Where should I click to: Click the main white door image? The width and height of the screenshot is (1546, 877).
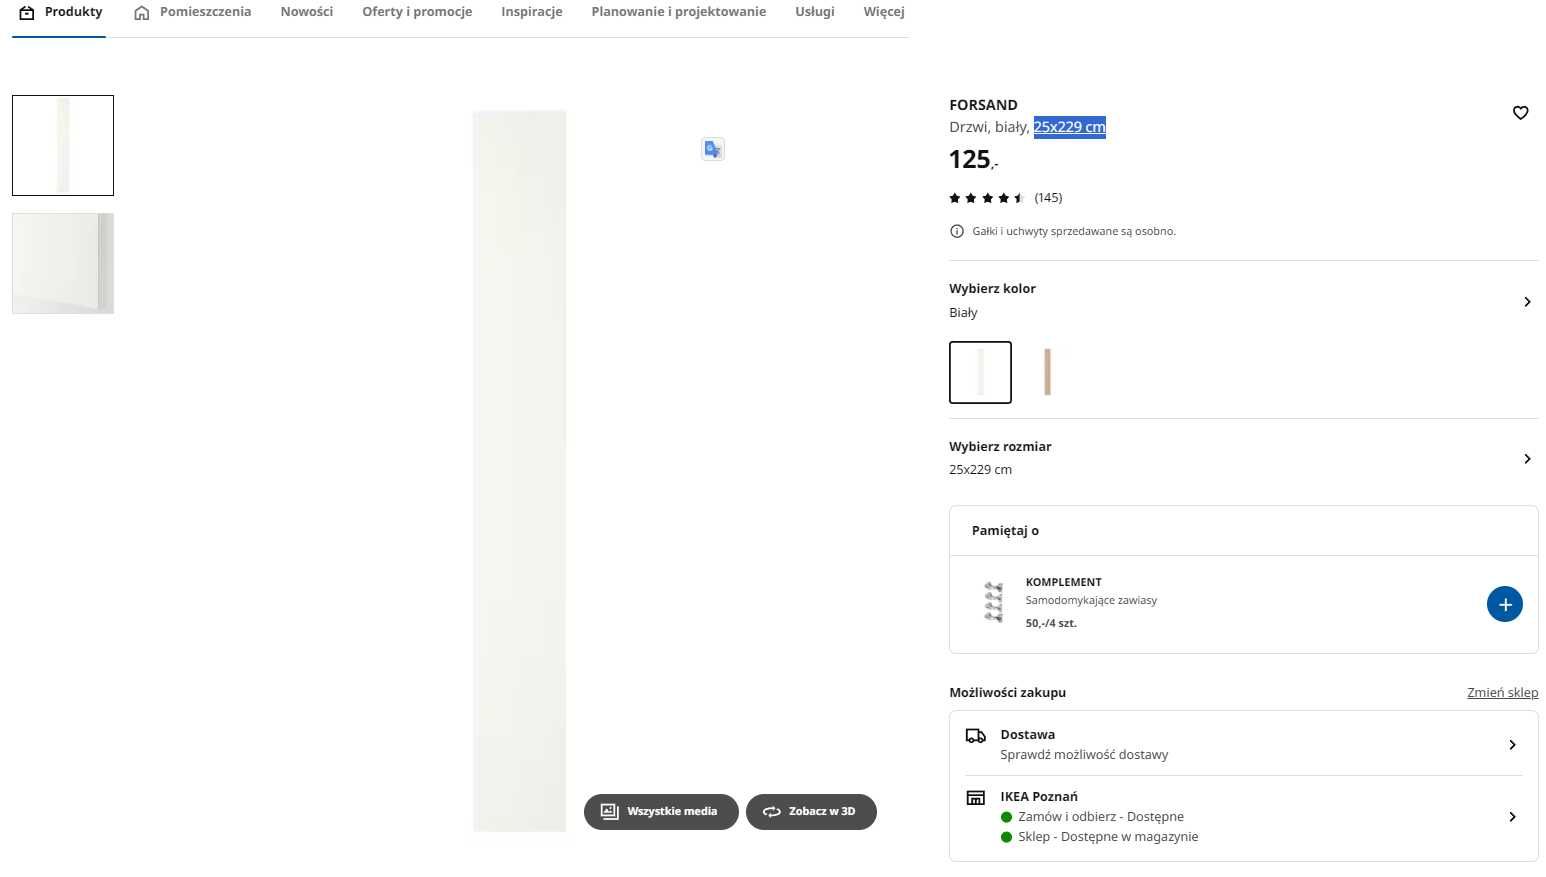point(519,471)
